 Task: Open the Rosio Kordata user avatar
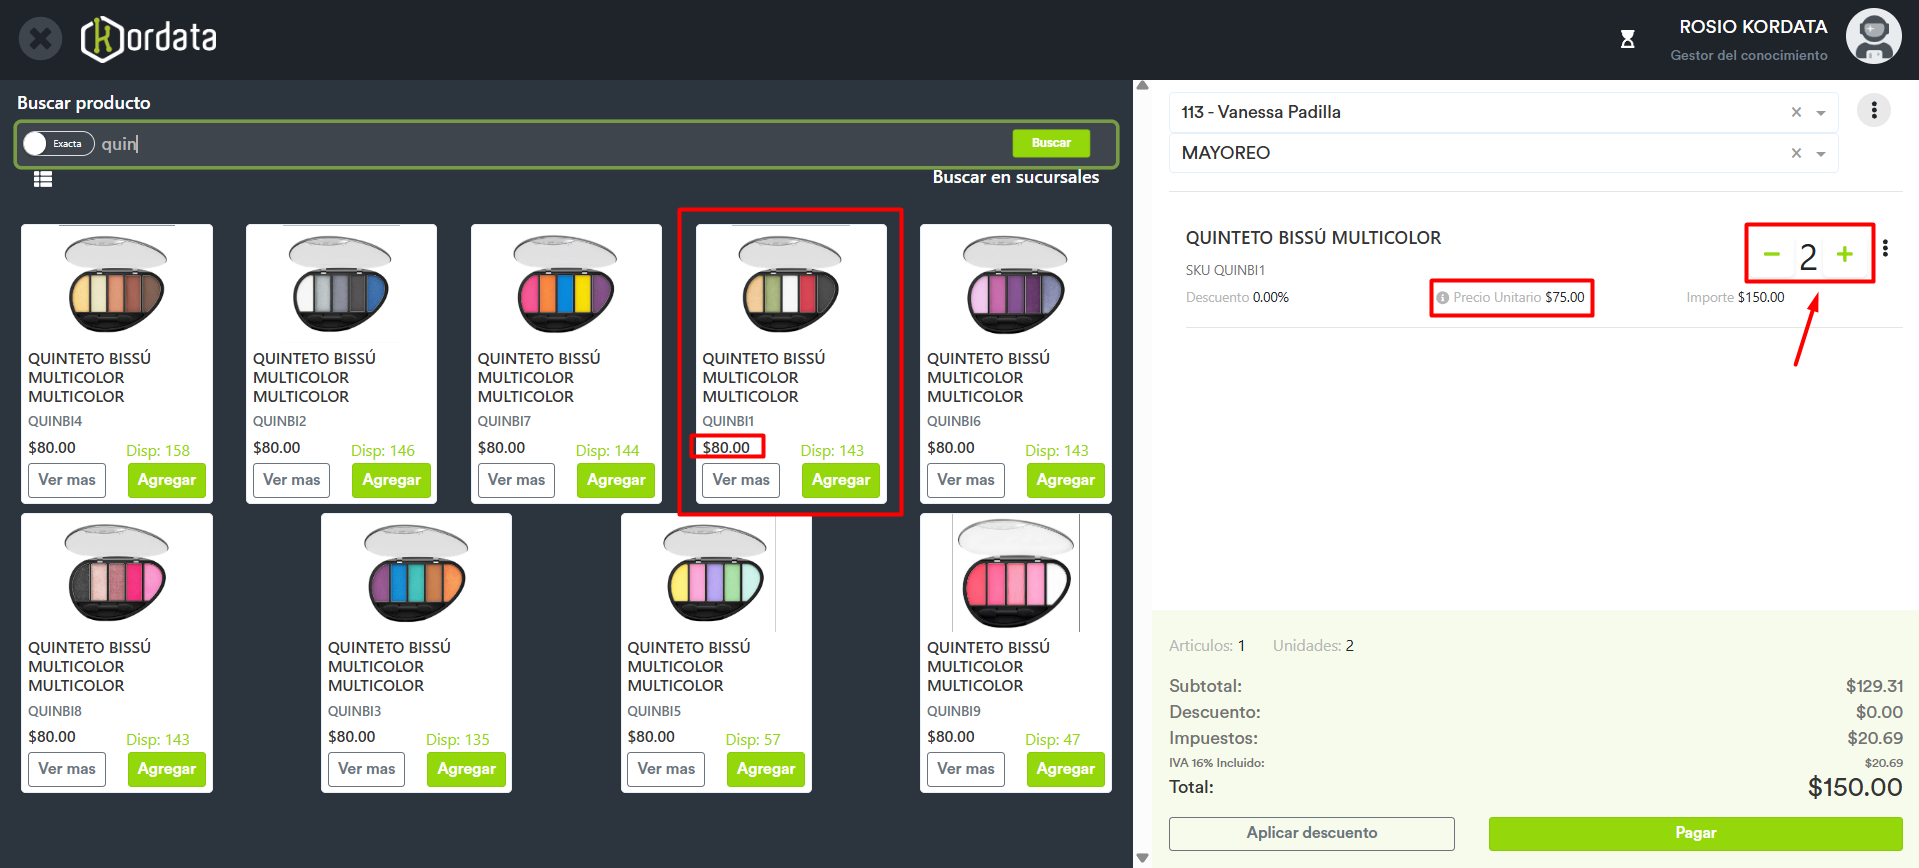tap(1872, 37)
